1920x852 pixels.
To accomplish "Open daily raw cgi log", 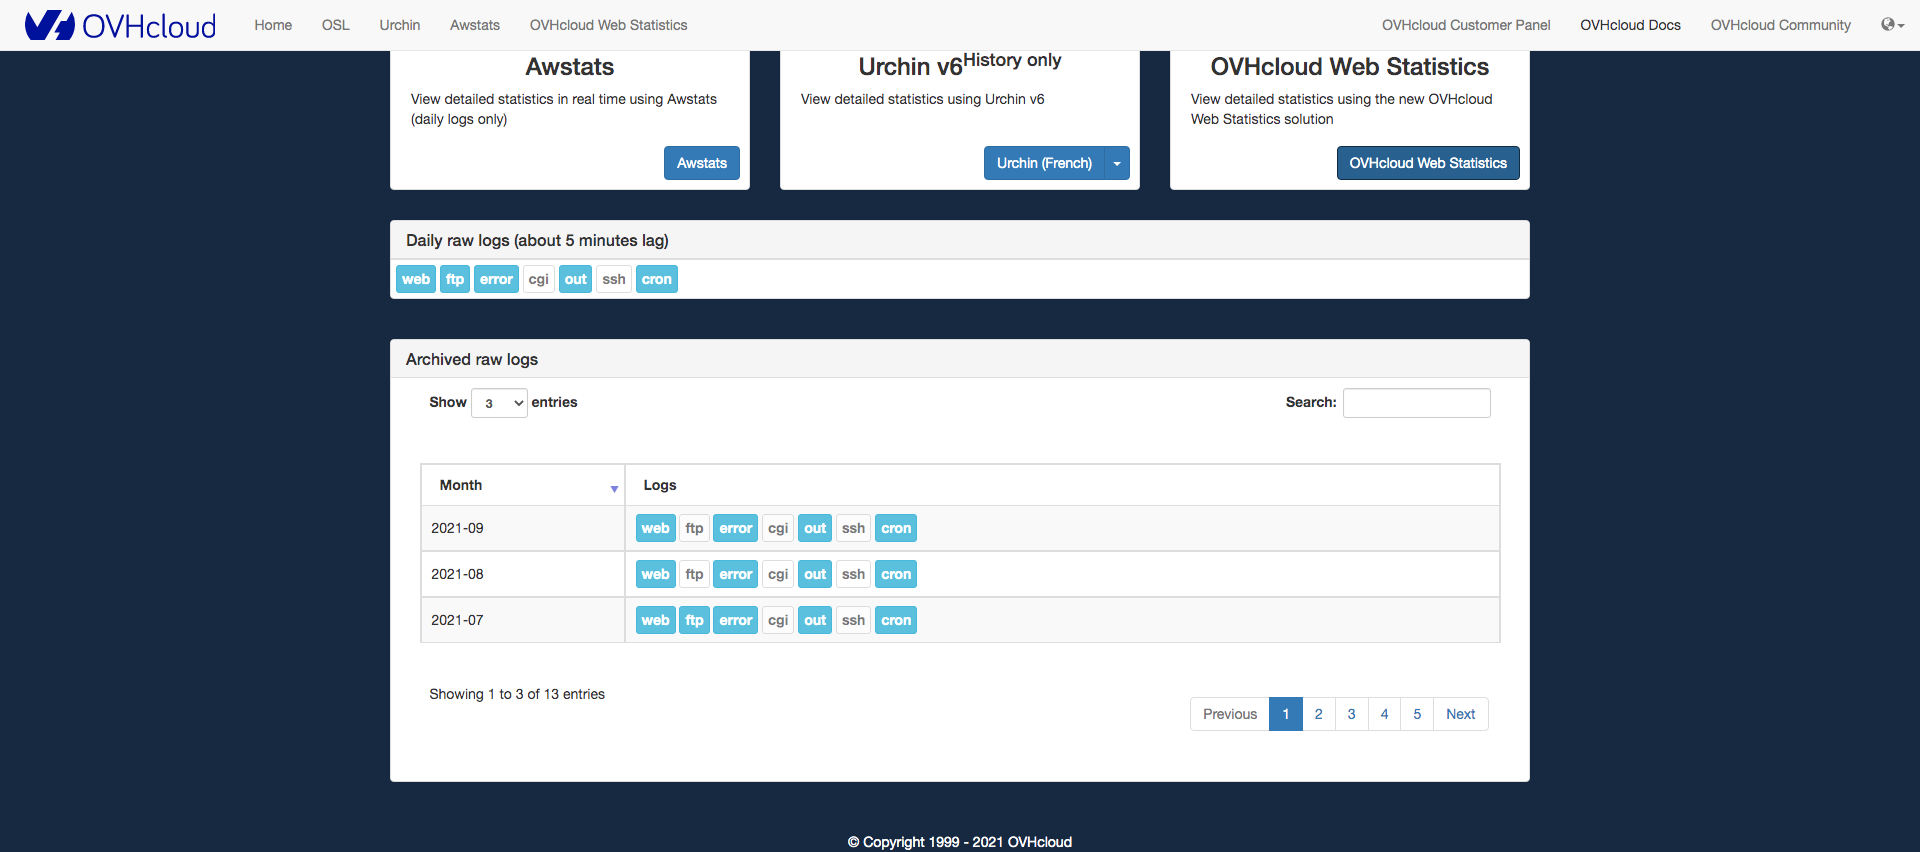I will 539,279.
